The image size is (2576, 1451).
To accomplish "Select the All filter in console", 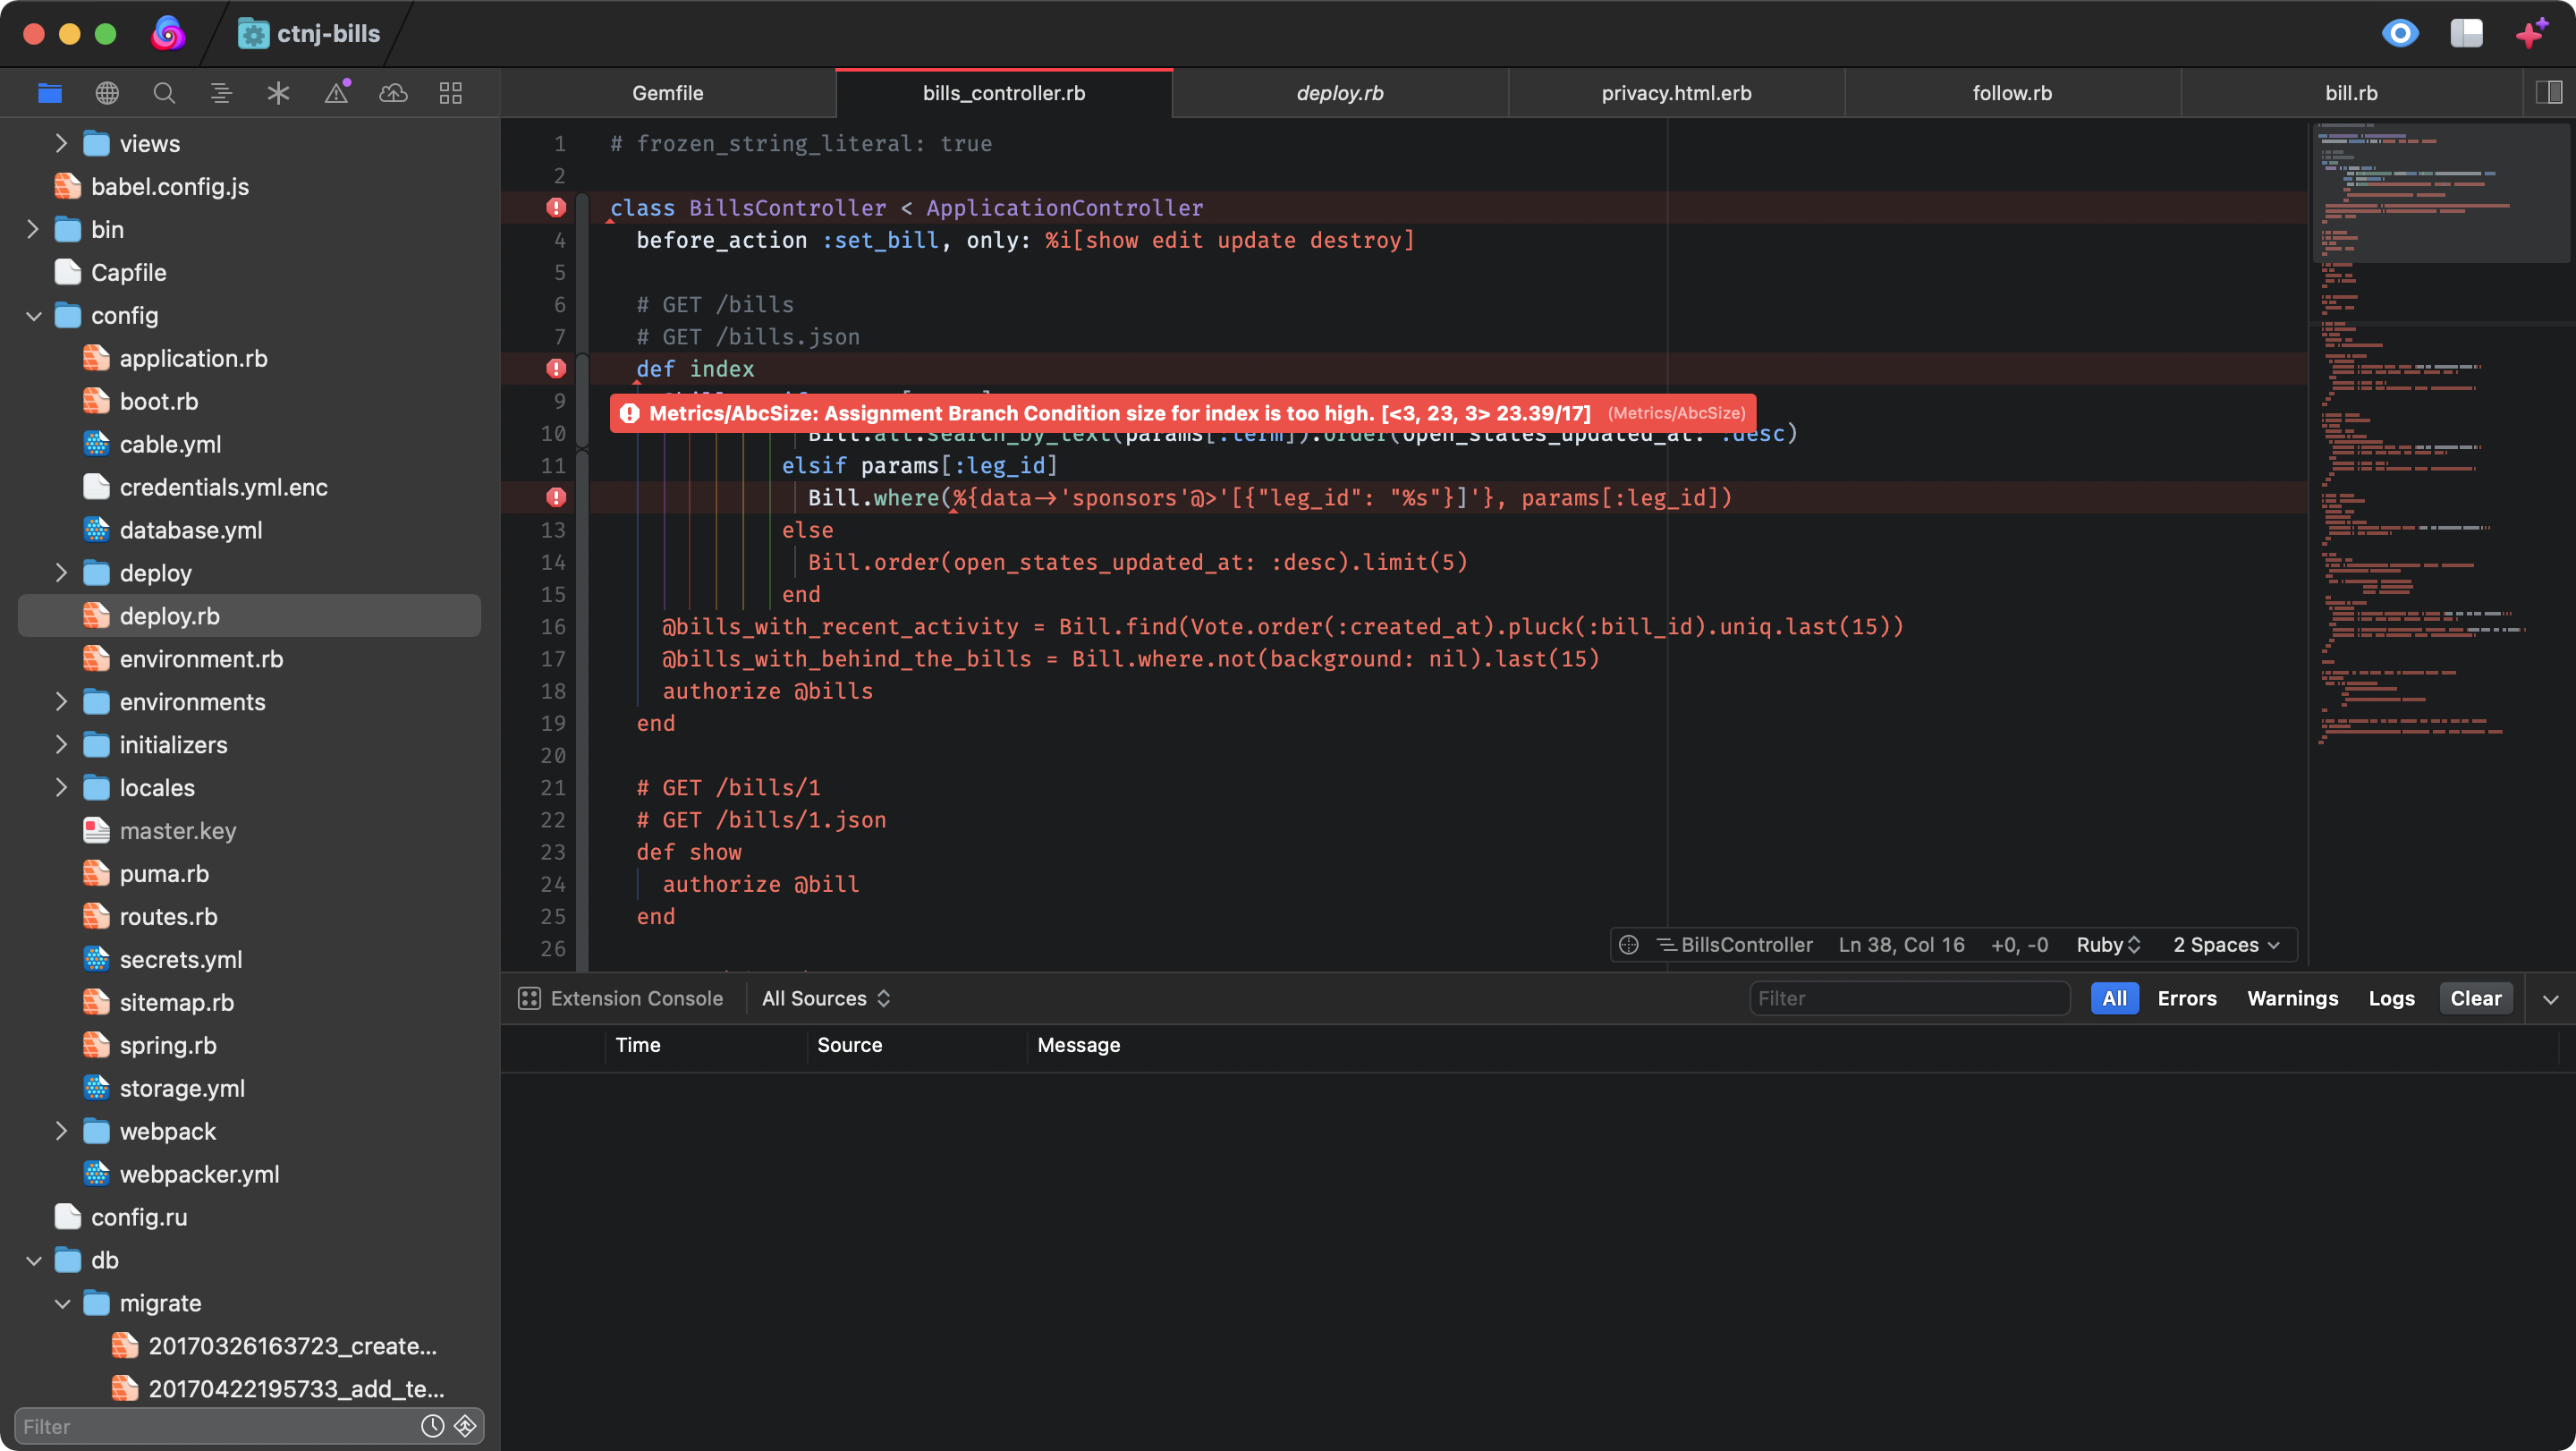I will pos(2114,998).
